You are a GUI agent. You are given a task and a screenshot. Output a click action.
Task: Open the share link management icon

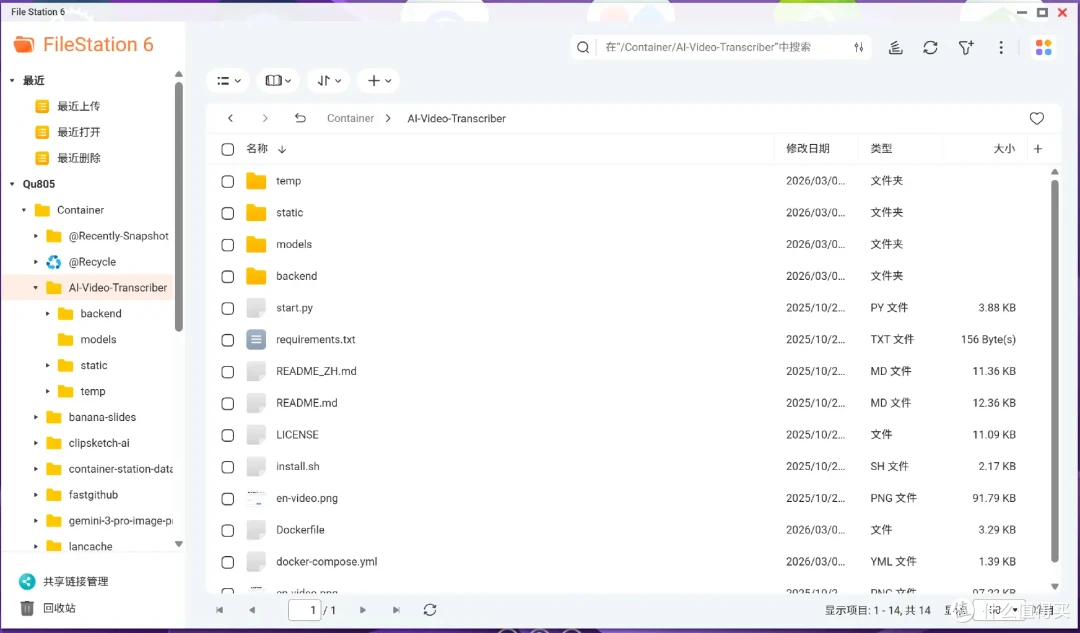pos(27,581)
